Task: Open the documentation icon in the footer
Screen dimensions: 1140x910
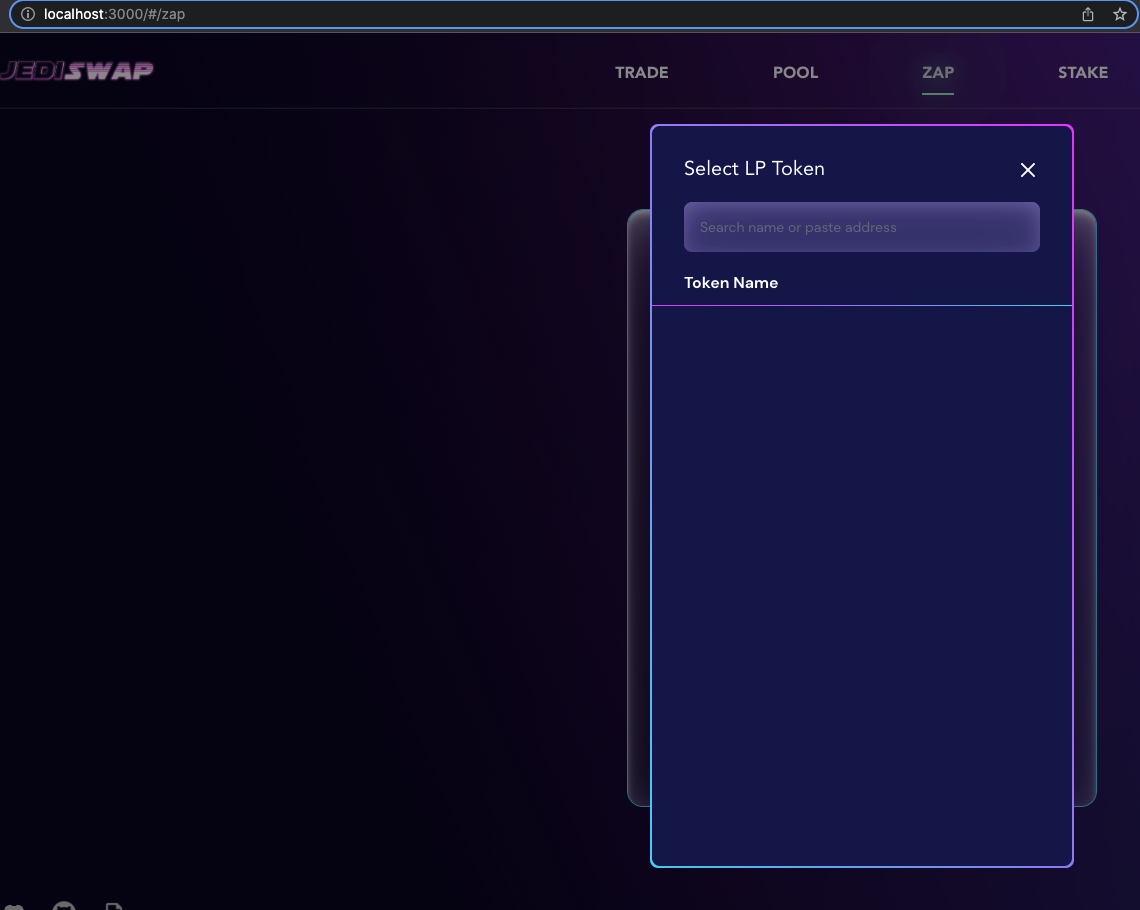Action: (114, 906)
